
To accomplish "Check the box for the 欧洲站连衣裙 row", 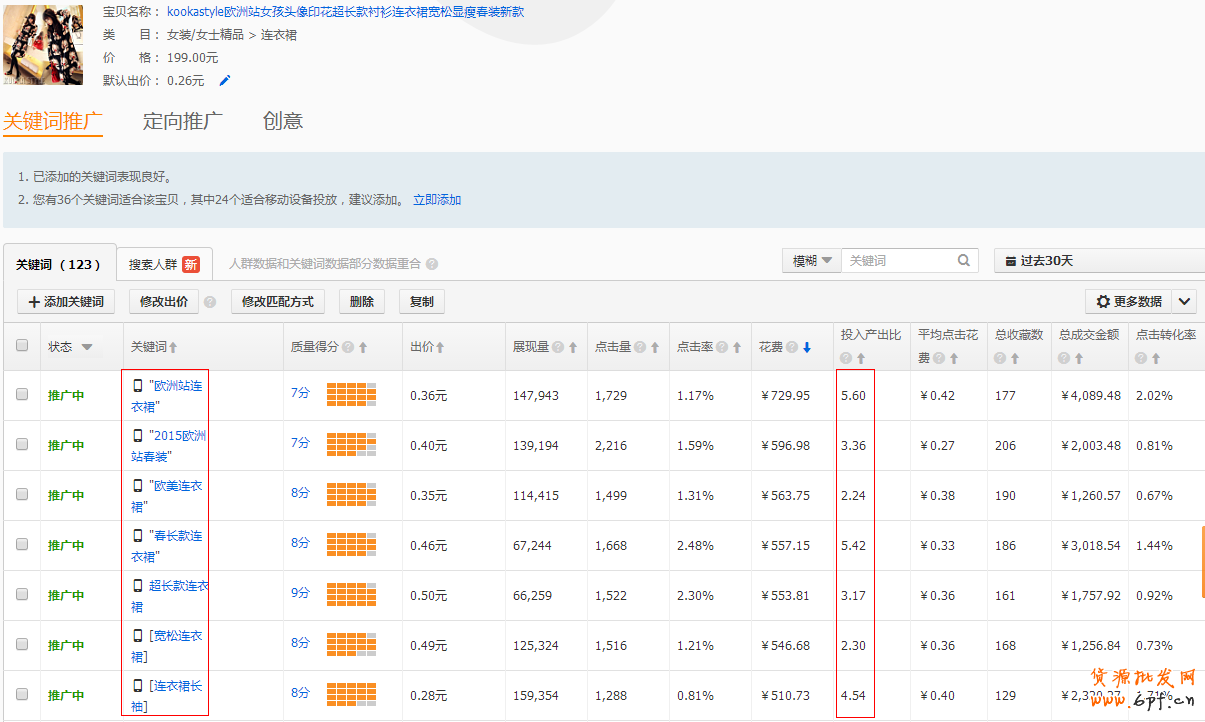I will (x=22, y=395).
